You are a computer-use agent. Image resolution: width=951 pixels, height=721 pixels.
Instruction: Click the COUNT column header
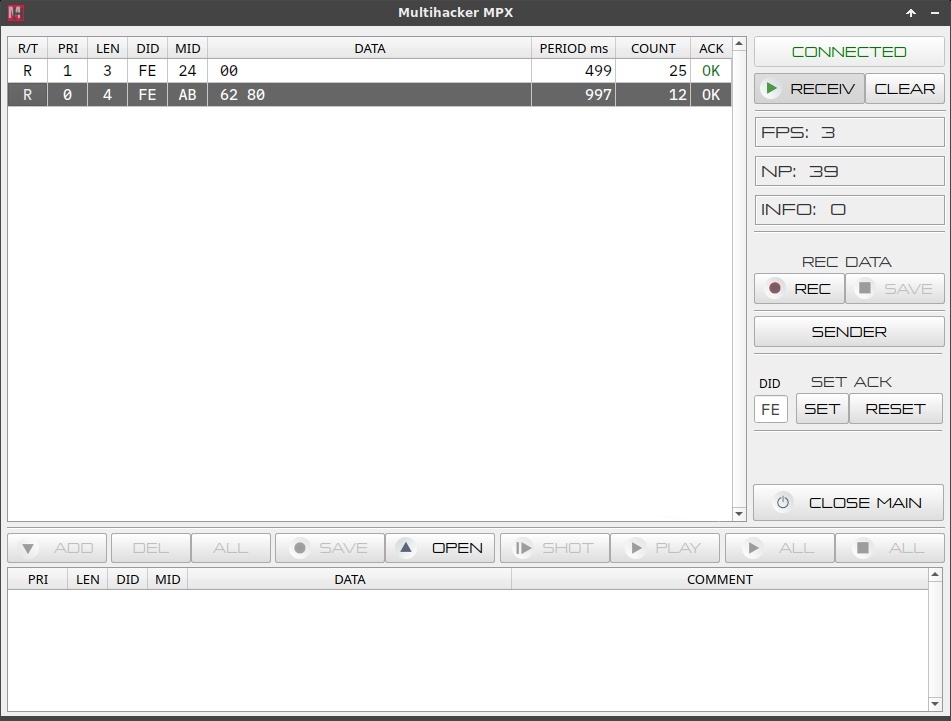[652, 48]
